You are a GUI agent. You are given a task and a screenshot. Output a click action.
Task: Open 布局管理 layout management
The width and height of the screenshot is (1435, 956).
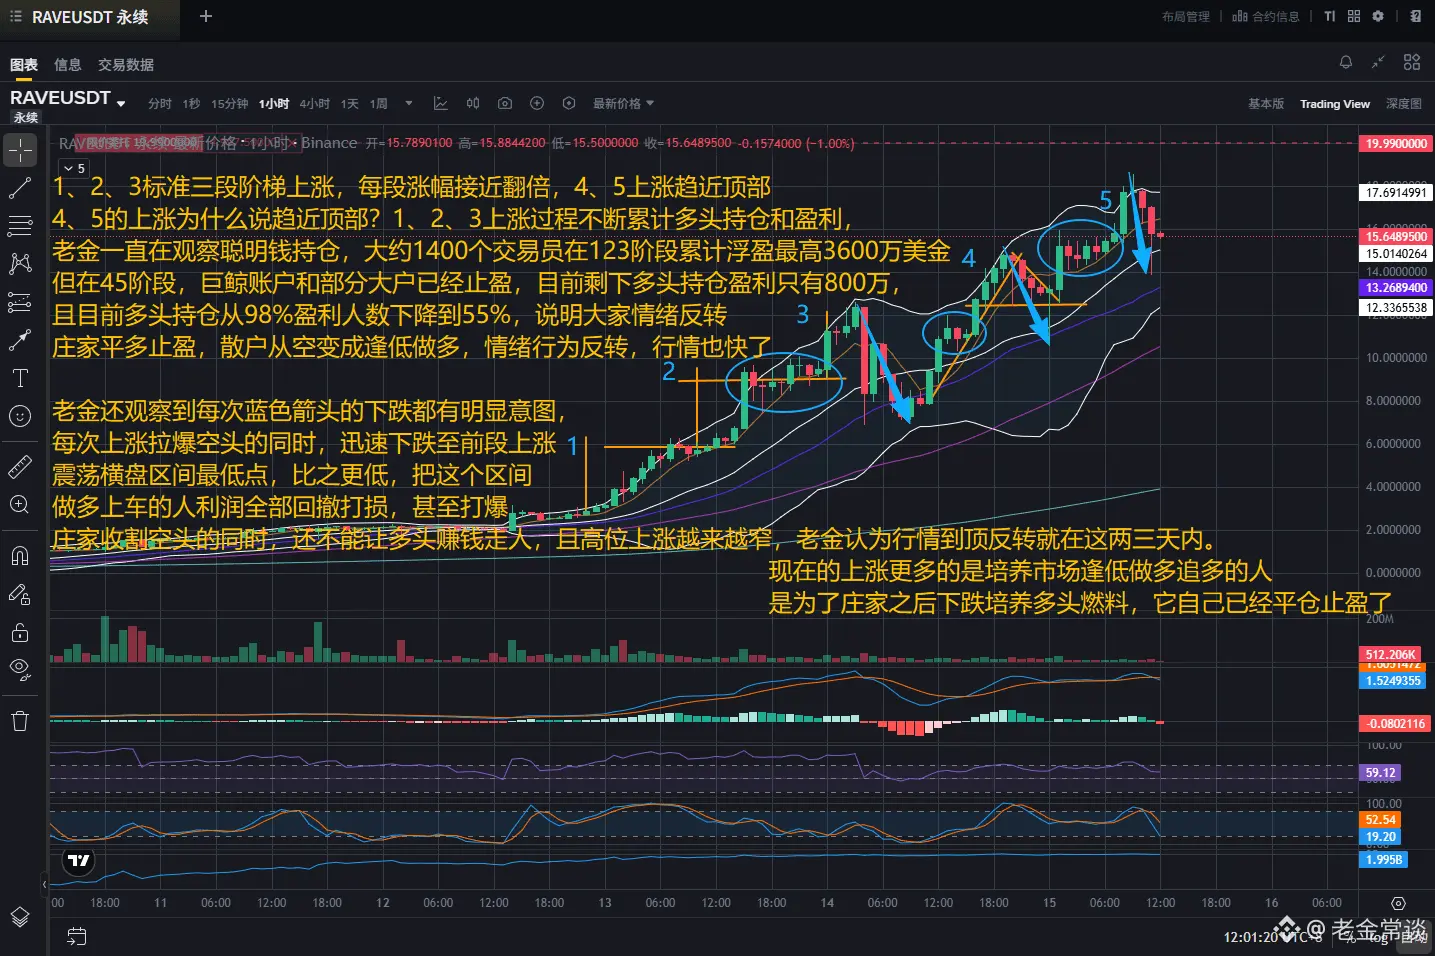[x=1186, y=17]
